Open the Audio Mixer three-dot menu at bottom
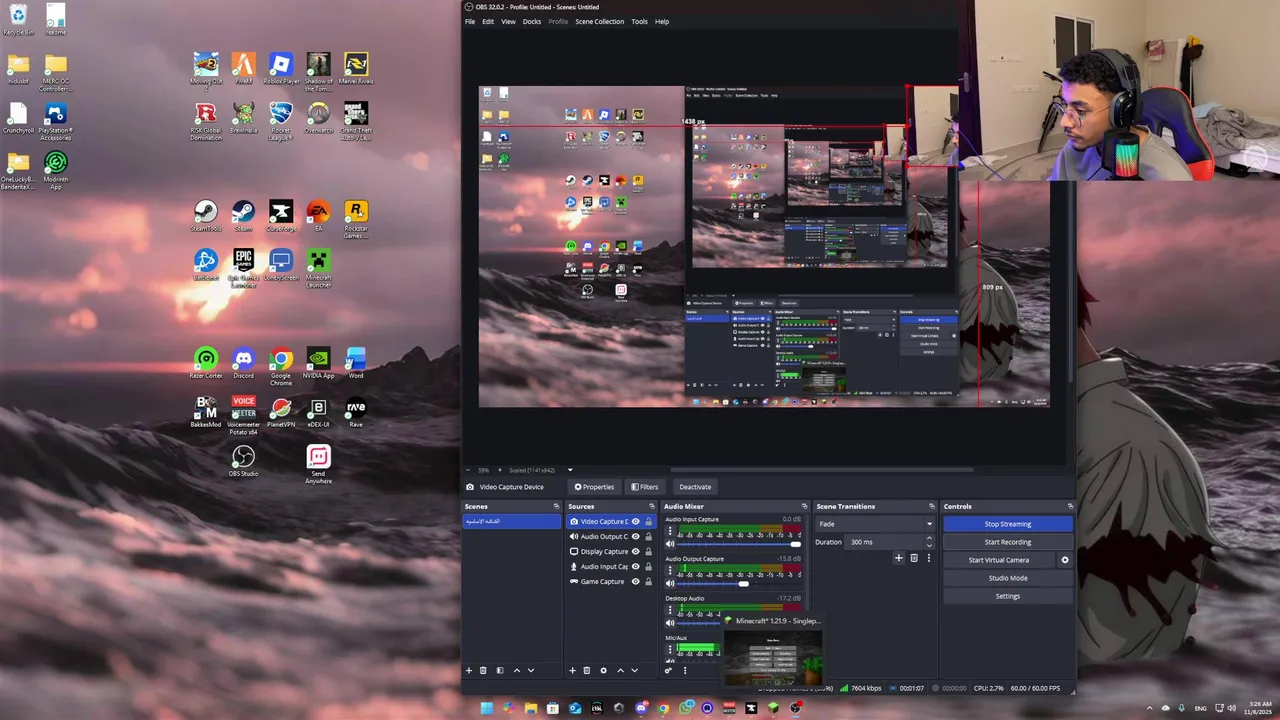This screenshot has width=1280, height=720. pos(685,670)
